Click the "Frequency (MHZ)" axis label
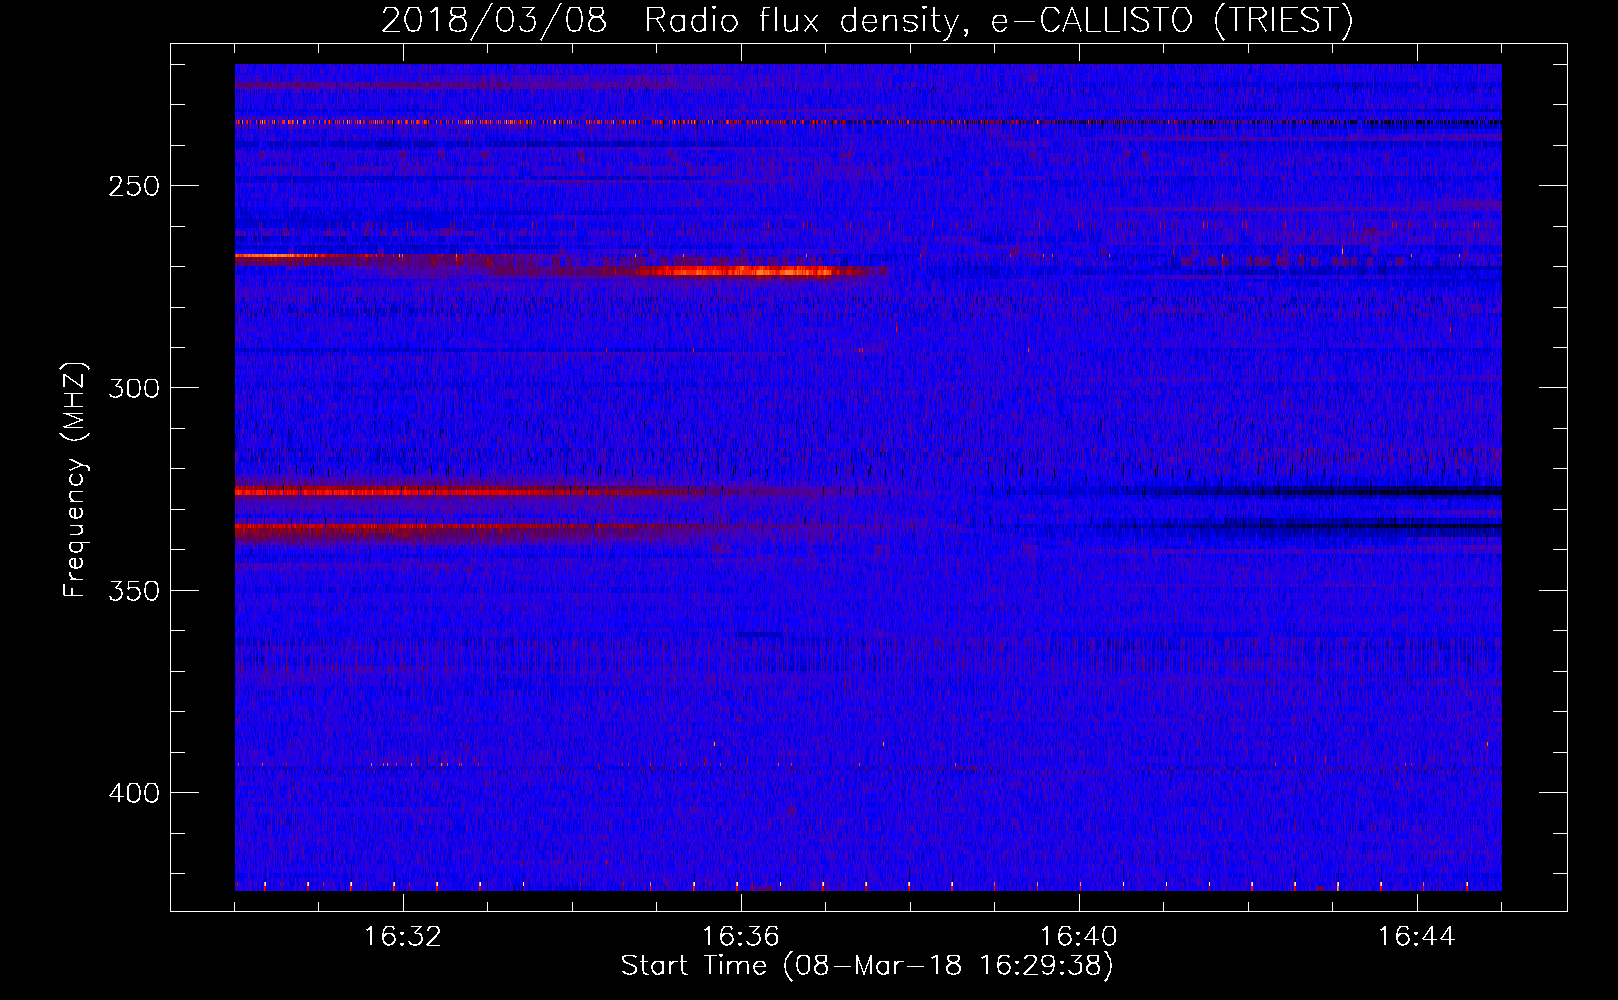The height and width of the screenshot is (1000, 1618). [x=75, y=480]
